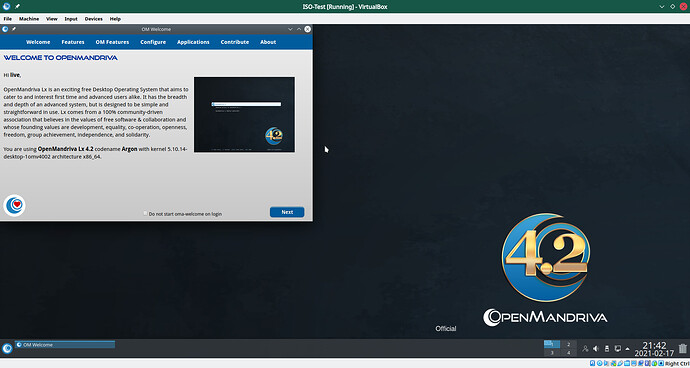Screen dimensions: 690x368
Task: Click VirtualBox USB status icon
Action: tap(620, 363)
